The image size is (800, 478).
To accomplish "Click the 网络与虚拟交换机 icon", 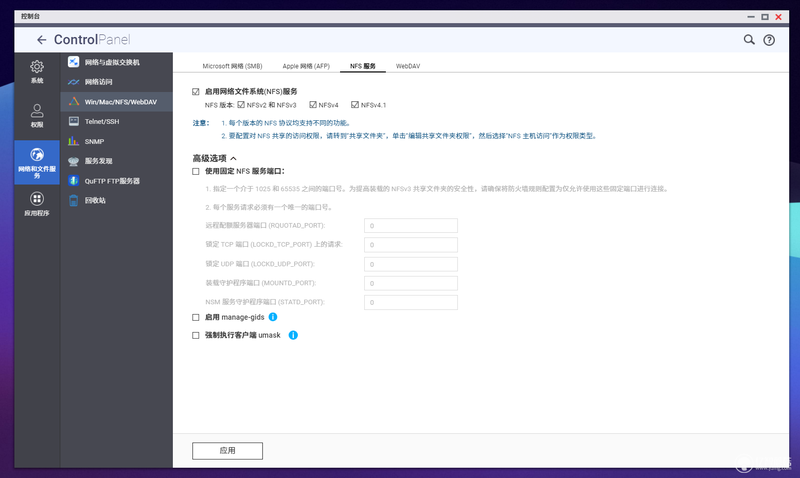I will point(73,62).
